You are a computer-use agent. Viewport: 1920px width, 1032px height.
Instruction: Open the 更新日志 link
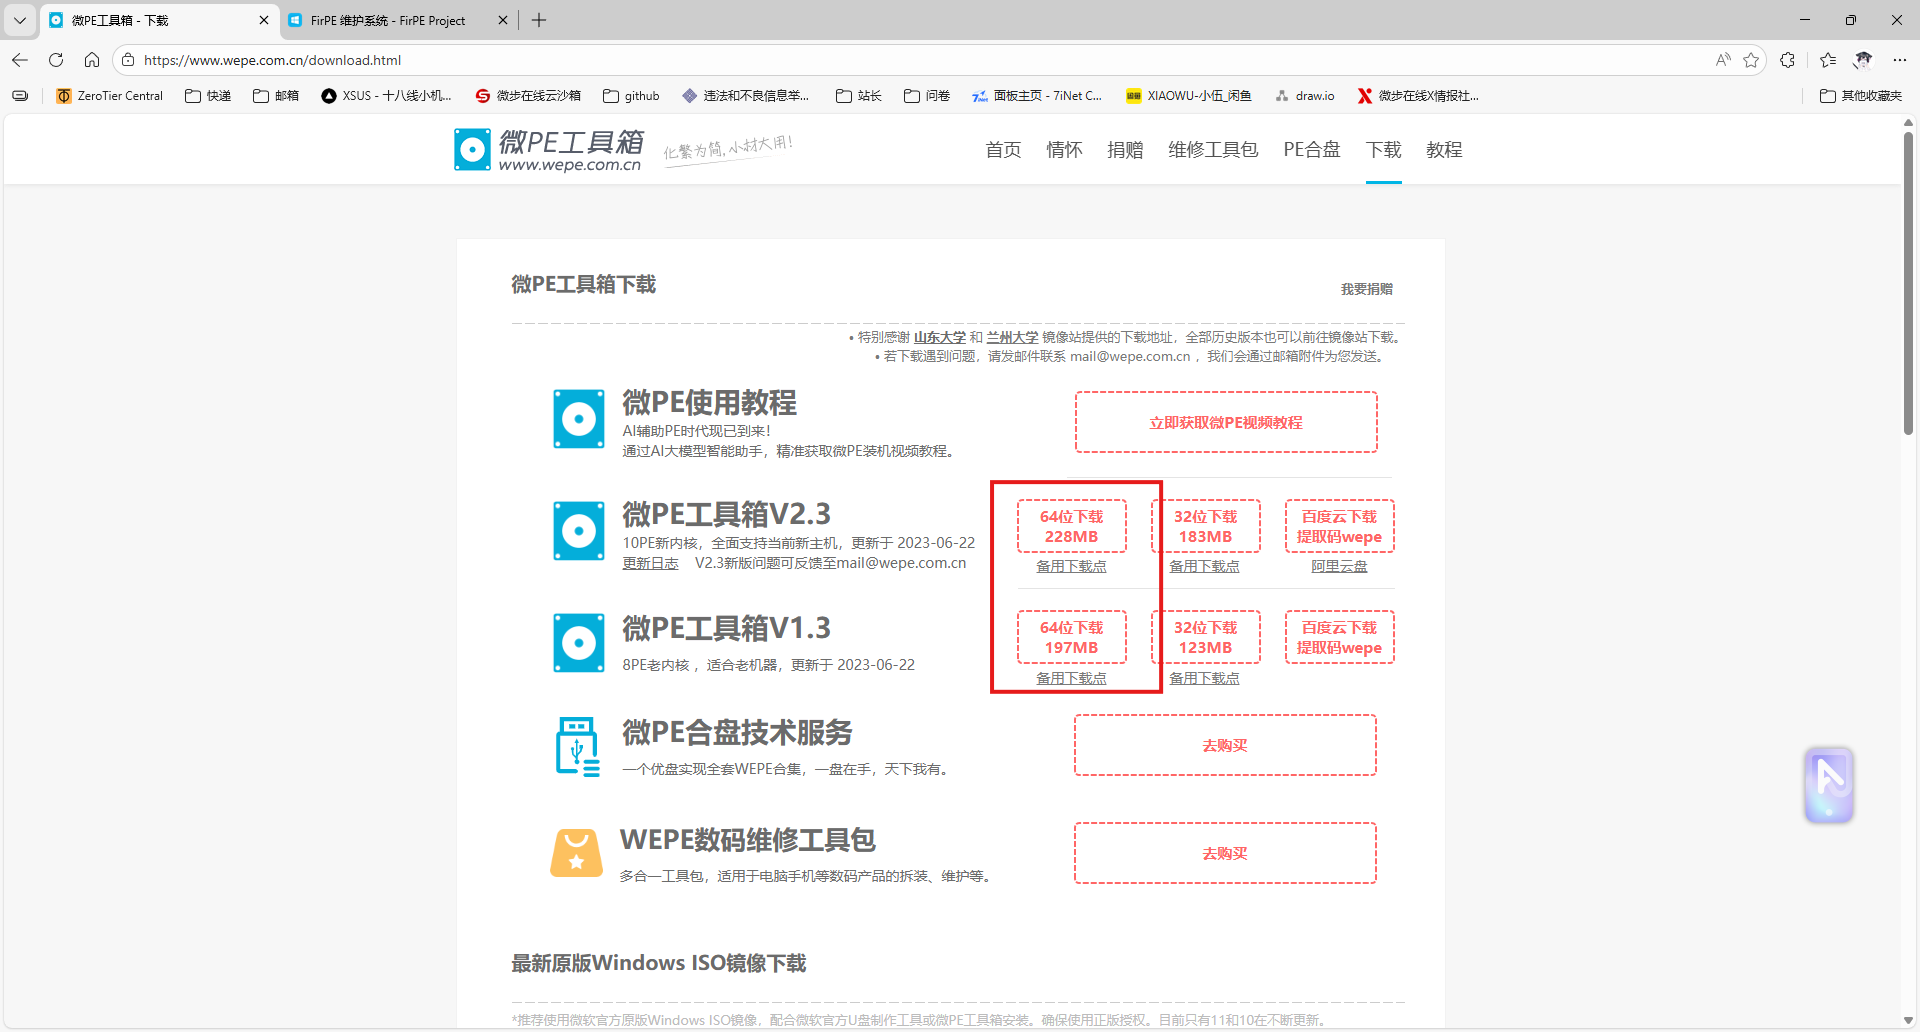point(650,562)
